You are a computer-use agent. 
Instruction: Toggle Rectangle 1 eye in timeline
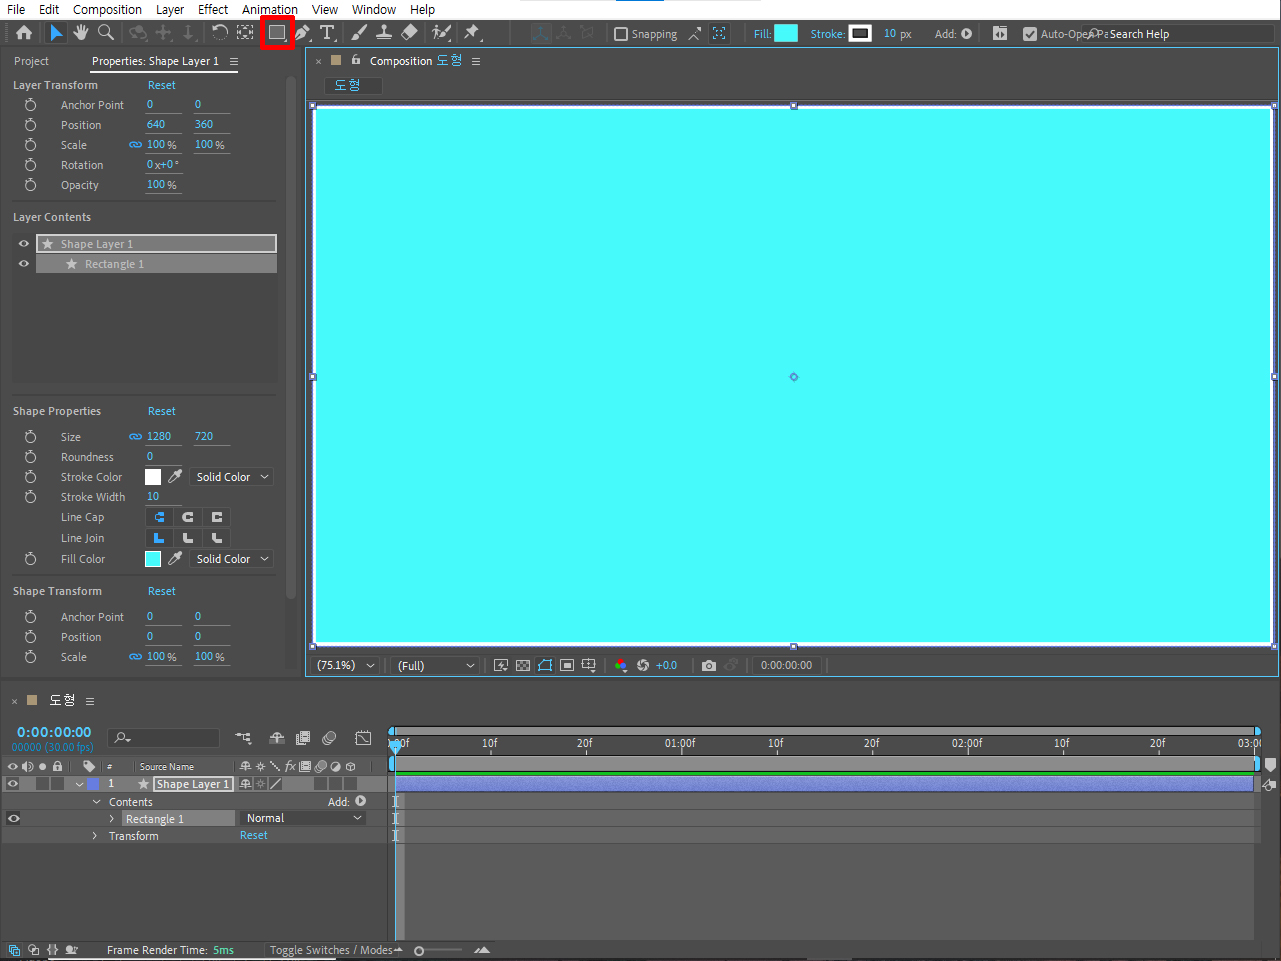tap(13, 818)
